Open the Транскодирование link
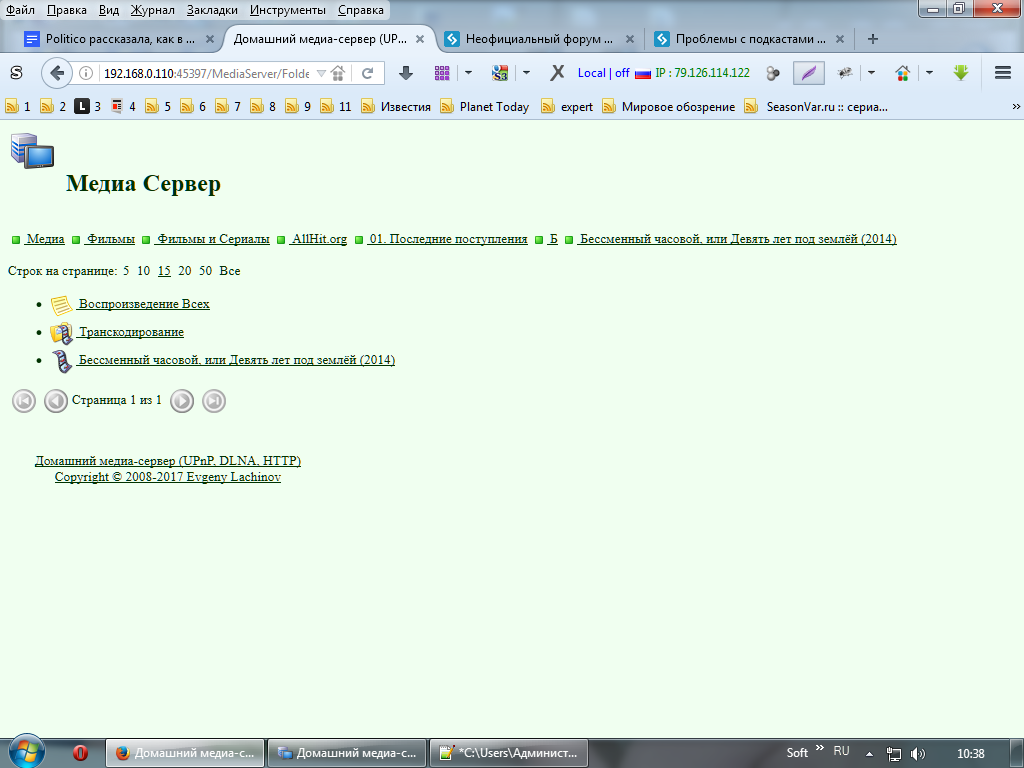This screenshot has height=768, width=1024. (x=131, y=332)
